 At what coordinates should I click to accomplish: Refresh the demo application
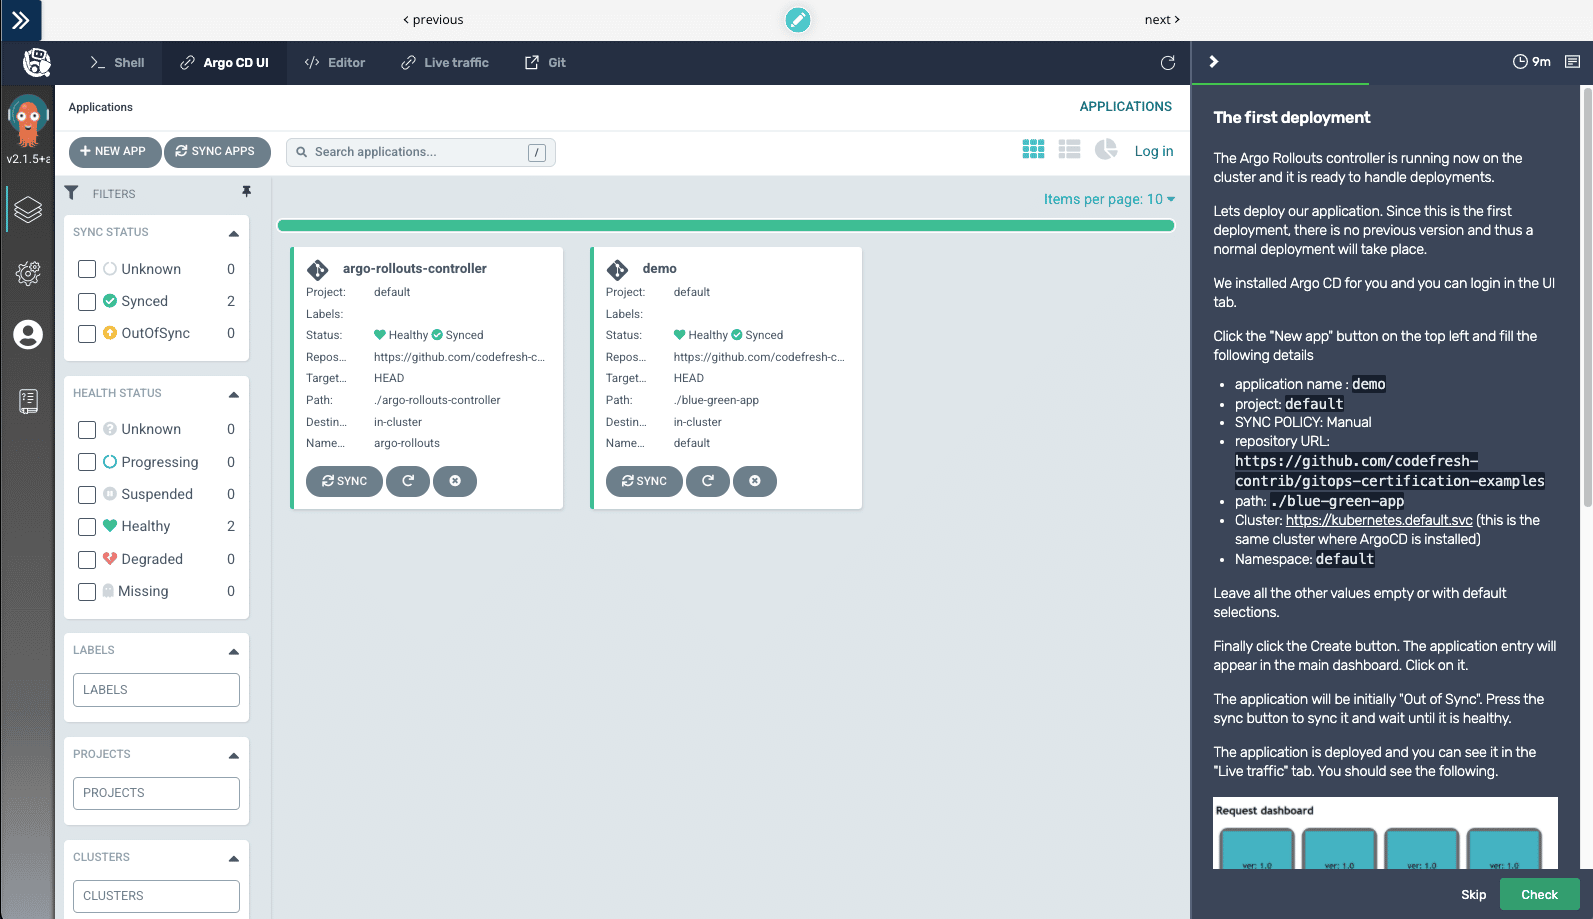click(708, 481)
